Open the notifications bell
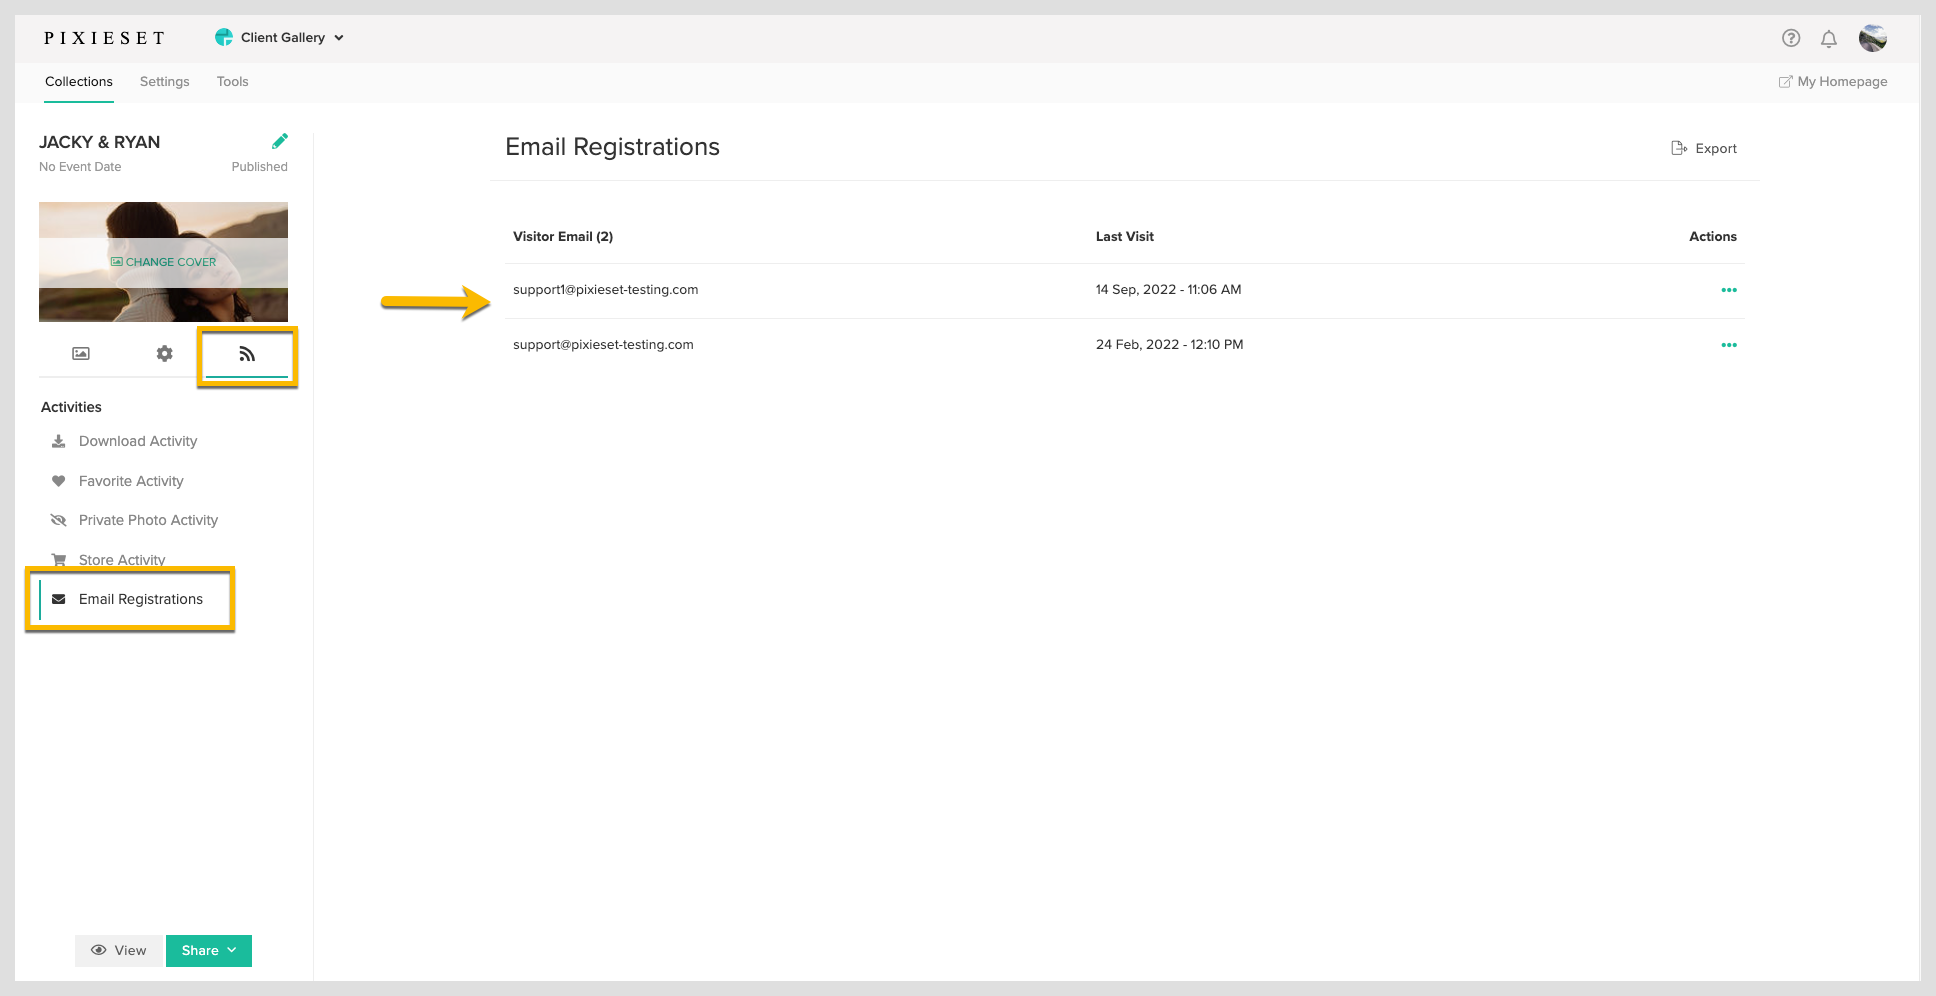The image size is (1936, 996). point(1829,39)
